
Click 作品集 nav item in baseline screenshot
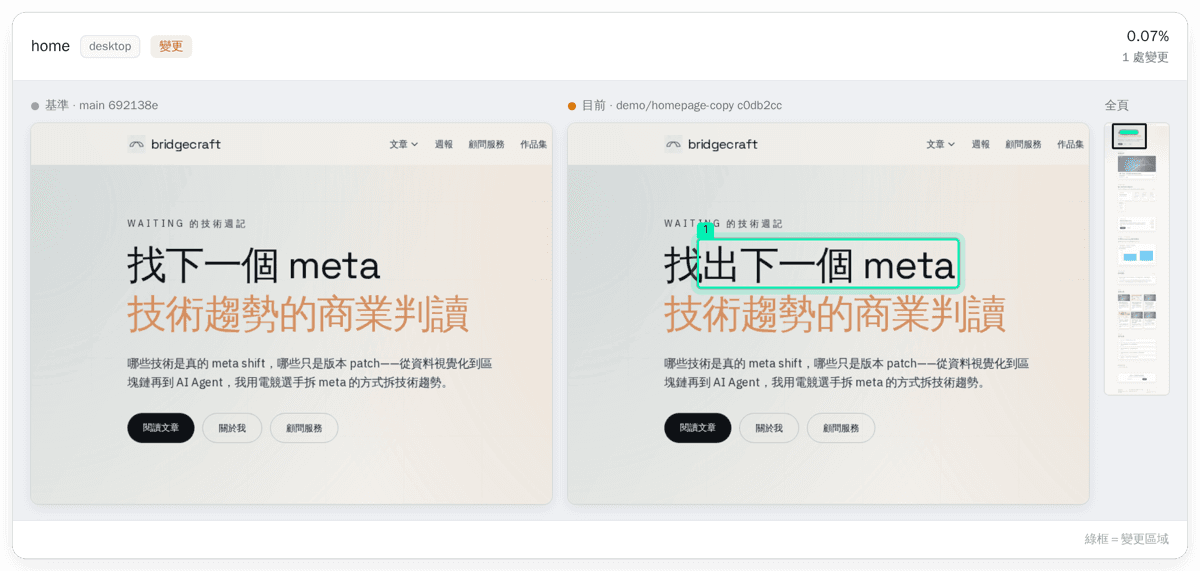click(x=534, y=144)
